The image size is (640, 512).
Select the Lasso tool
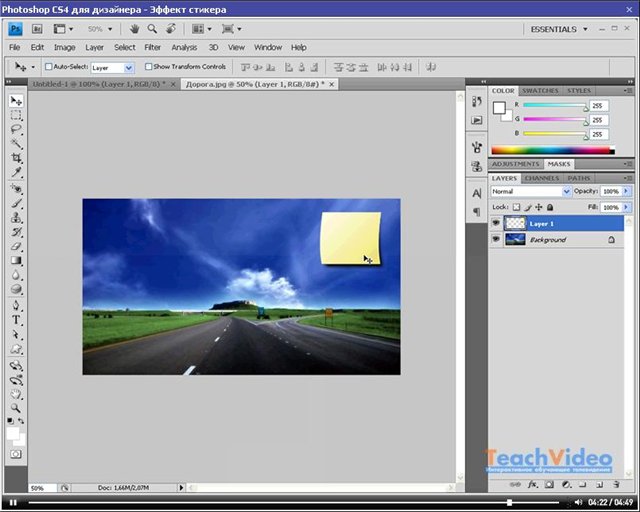(16, 129)
